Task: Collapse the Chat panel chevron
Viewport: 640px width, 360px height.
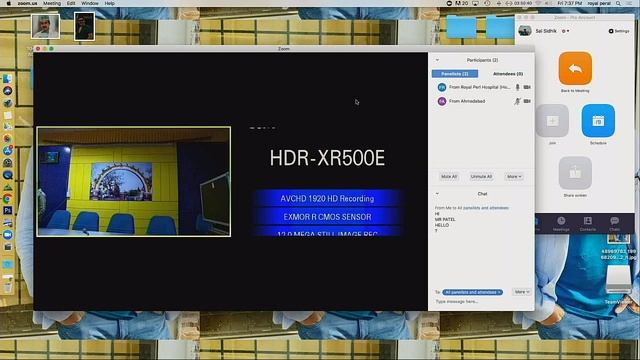Action: point(437,194)
